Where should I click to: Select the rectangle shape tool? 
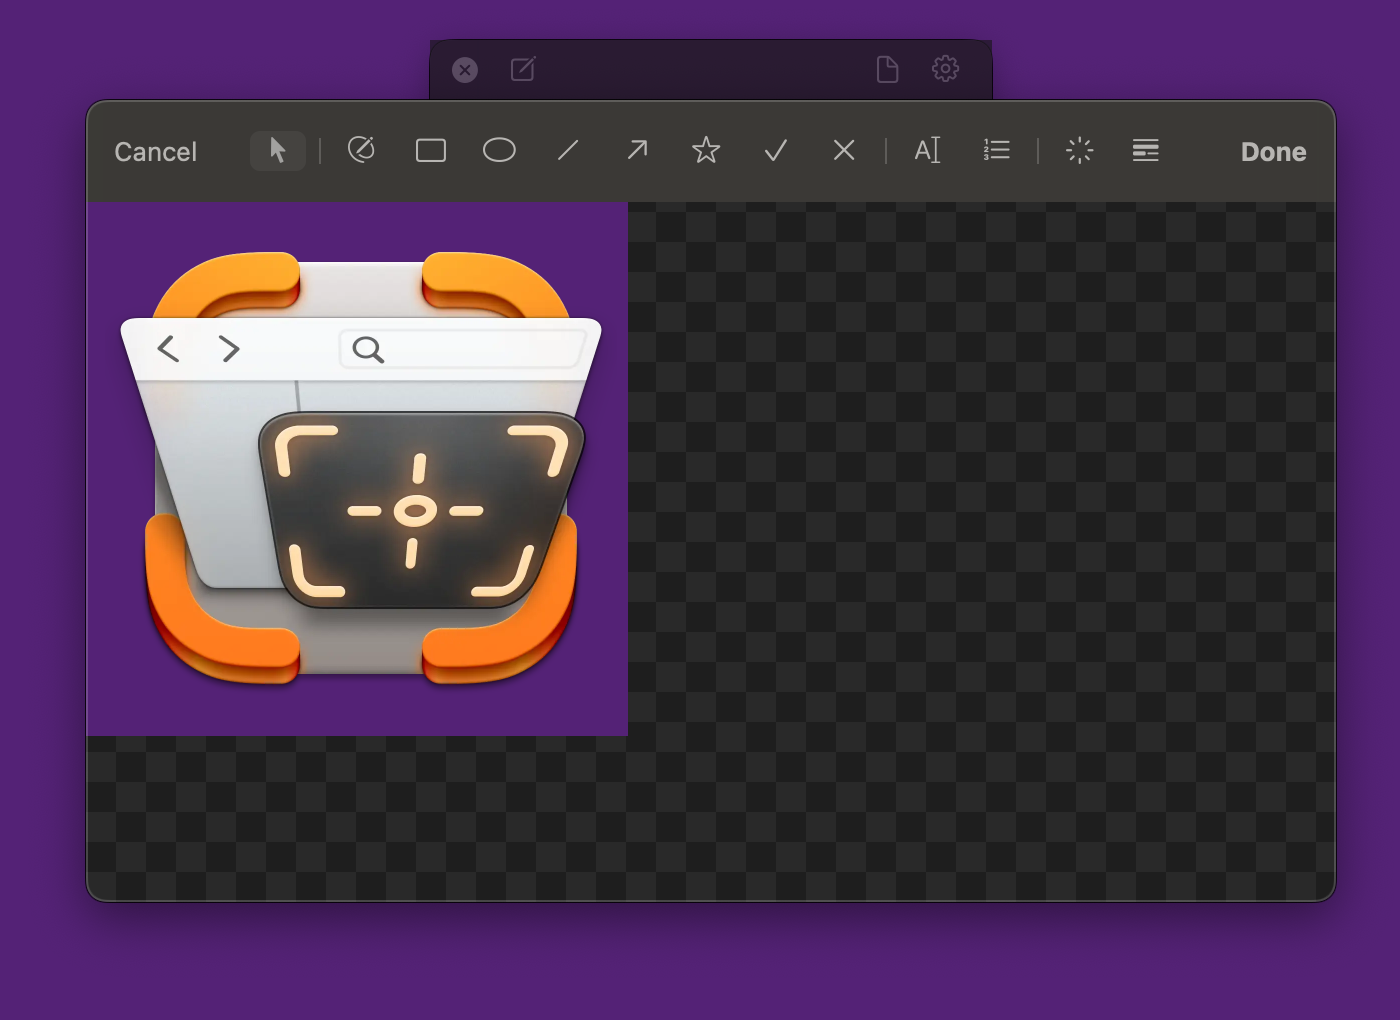point(431,151)
